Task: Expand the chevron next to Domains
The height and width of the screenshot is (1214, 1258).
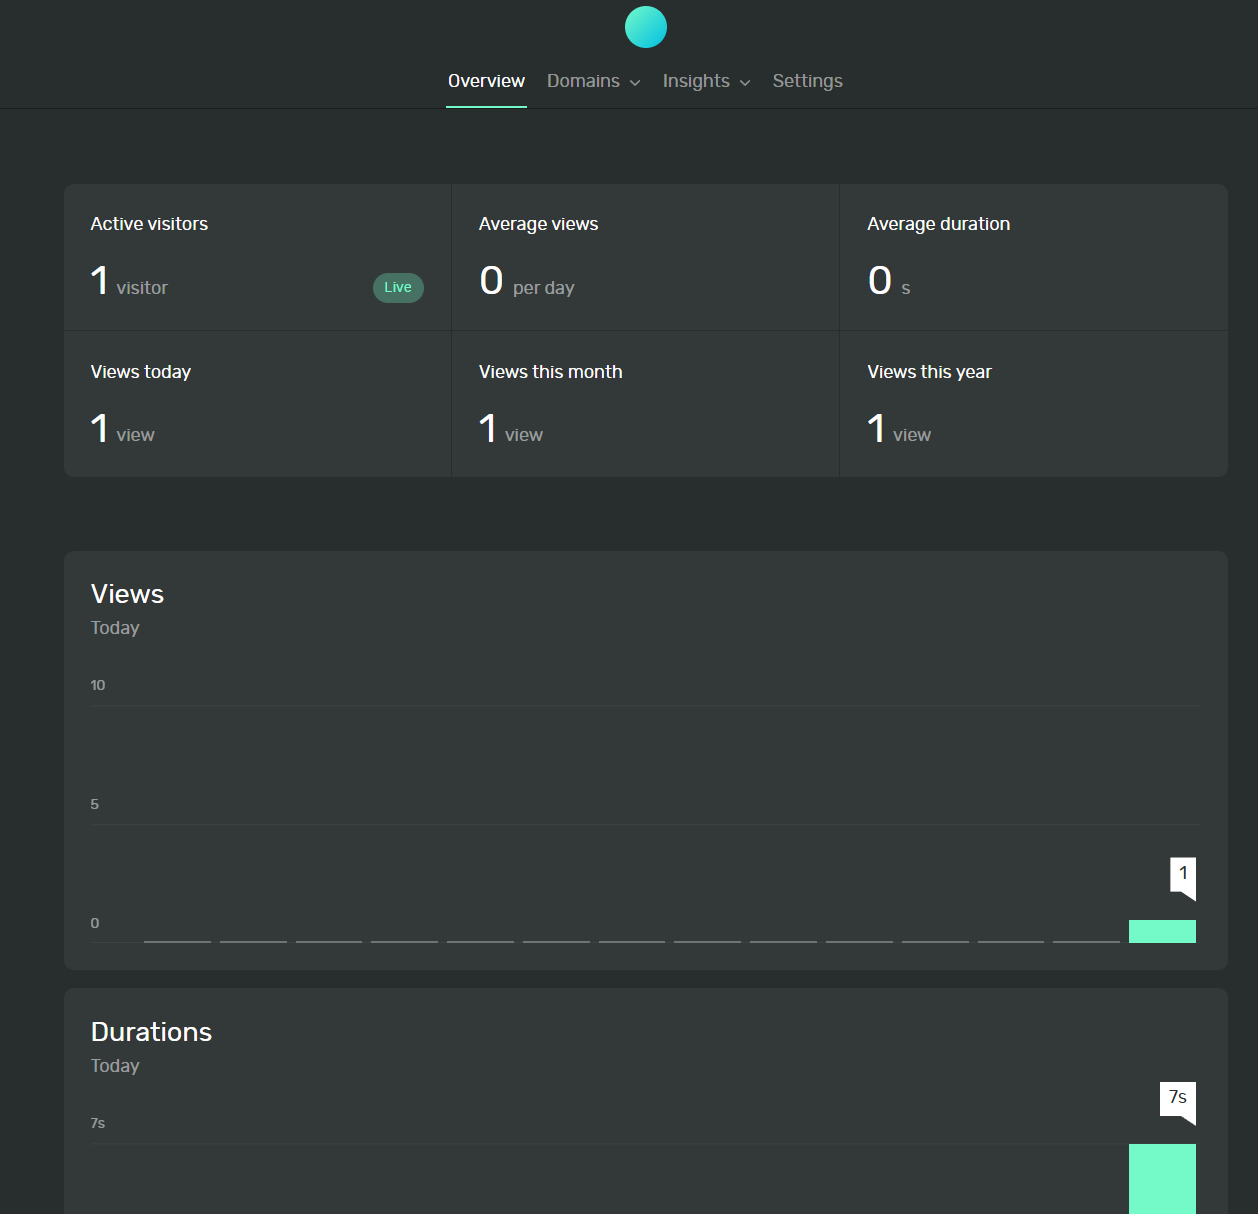Action: (635, 83)
